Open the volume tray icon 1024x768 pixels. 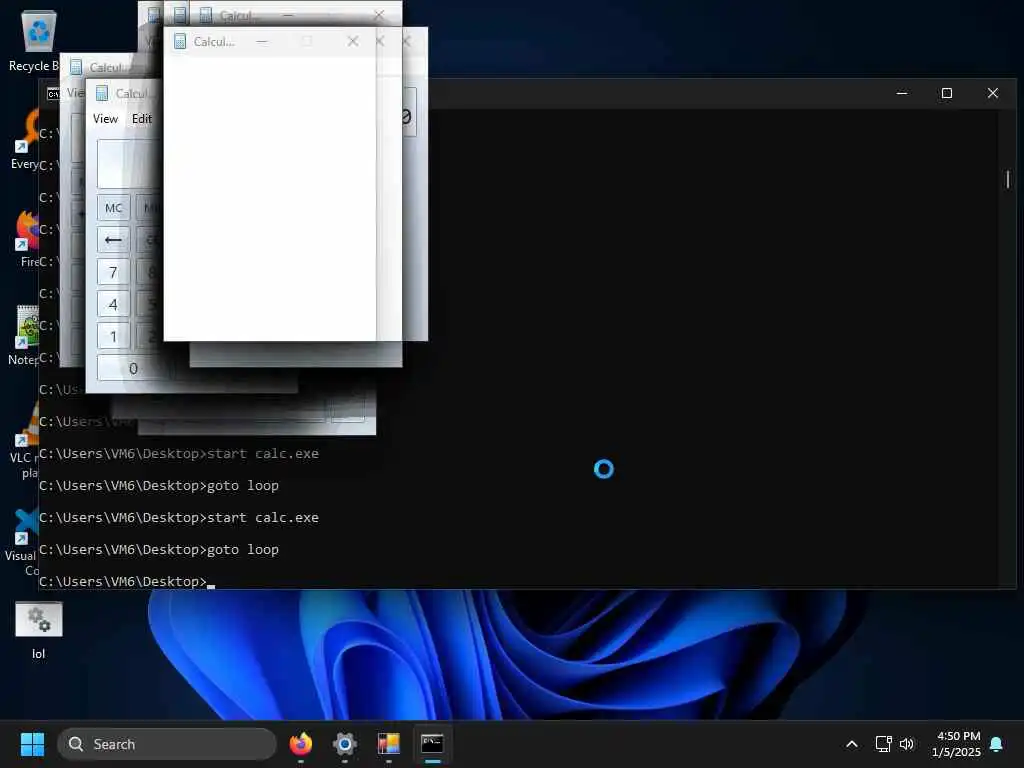pos(906,744)
